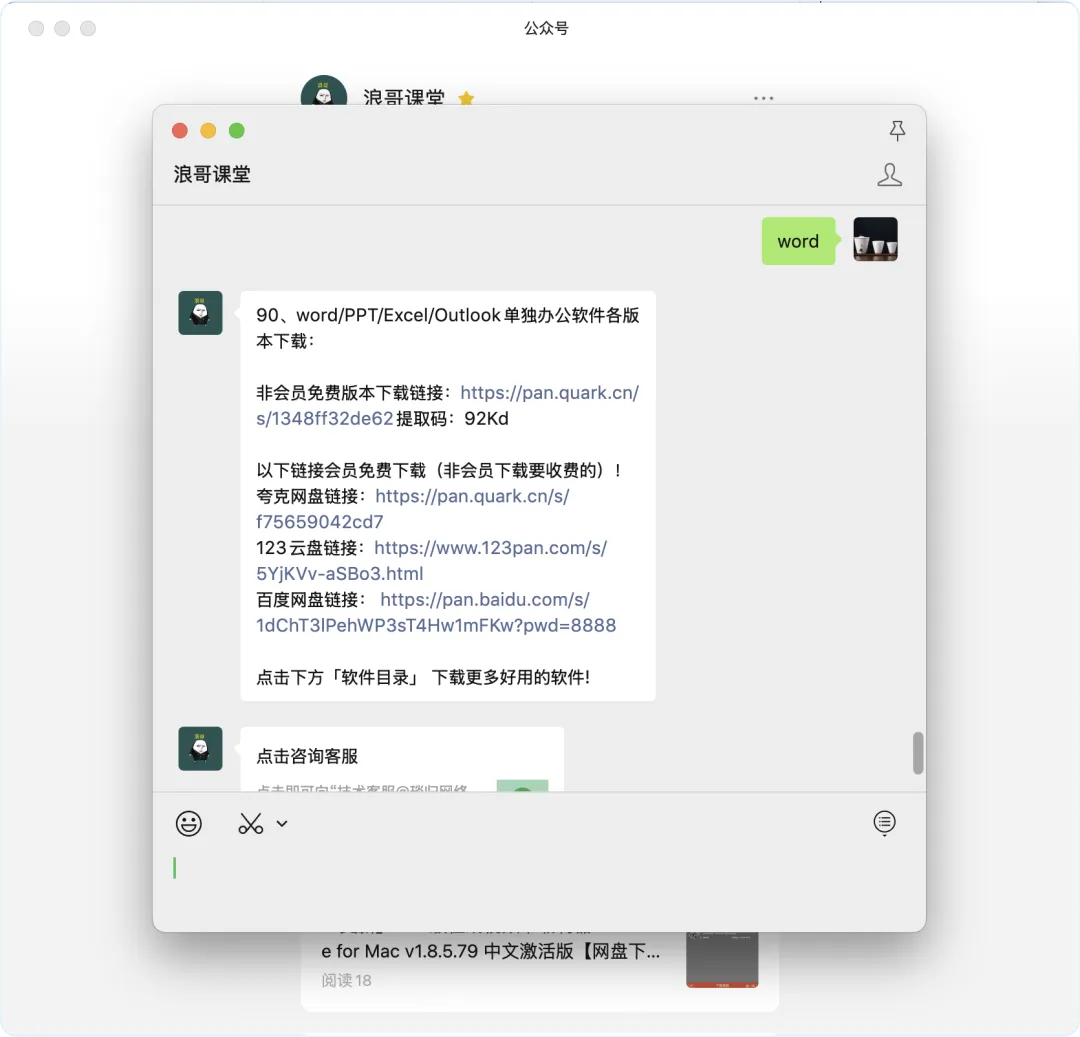
Task: Click the 阅读 18 read count
Action: pyautogui.click(x=346, y=980)
